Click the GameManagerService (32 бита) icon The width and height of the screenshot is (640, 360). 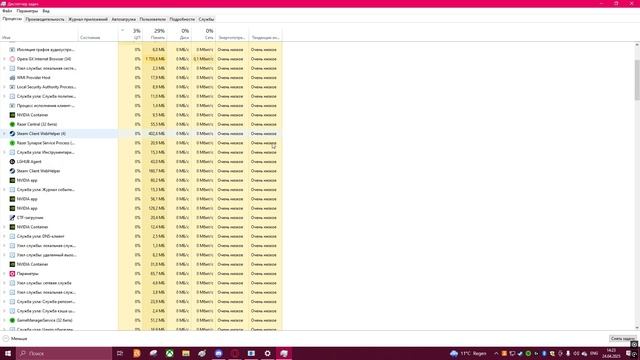(12, 320)
